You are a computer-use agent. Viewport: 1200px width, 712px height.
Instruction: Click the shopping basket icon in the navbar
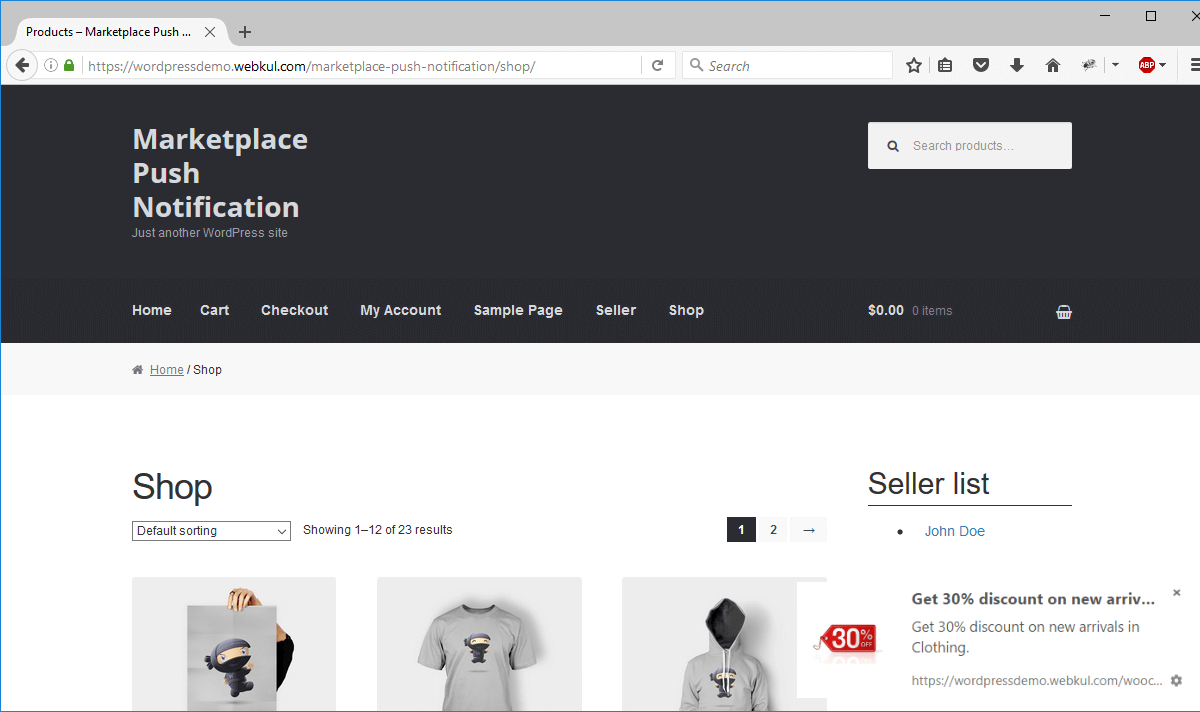[x=1063, y=311]
